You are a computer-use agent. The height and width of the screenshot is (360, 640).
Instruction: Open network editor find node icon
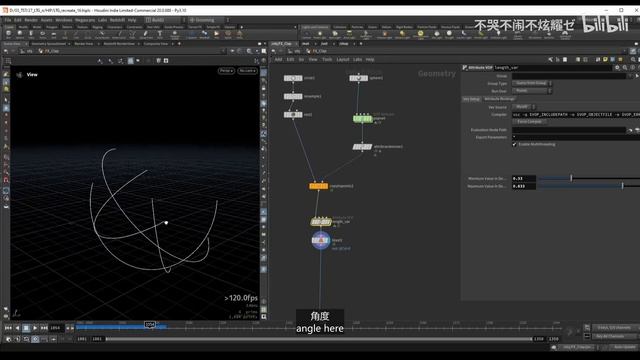point(633,60)
